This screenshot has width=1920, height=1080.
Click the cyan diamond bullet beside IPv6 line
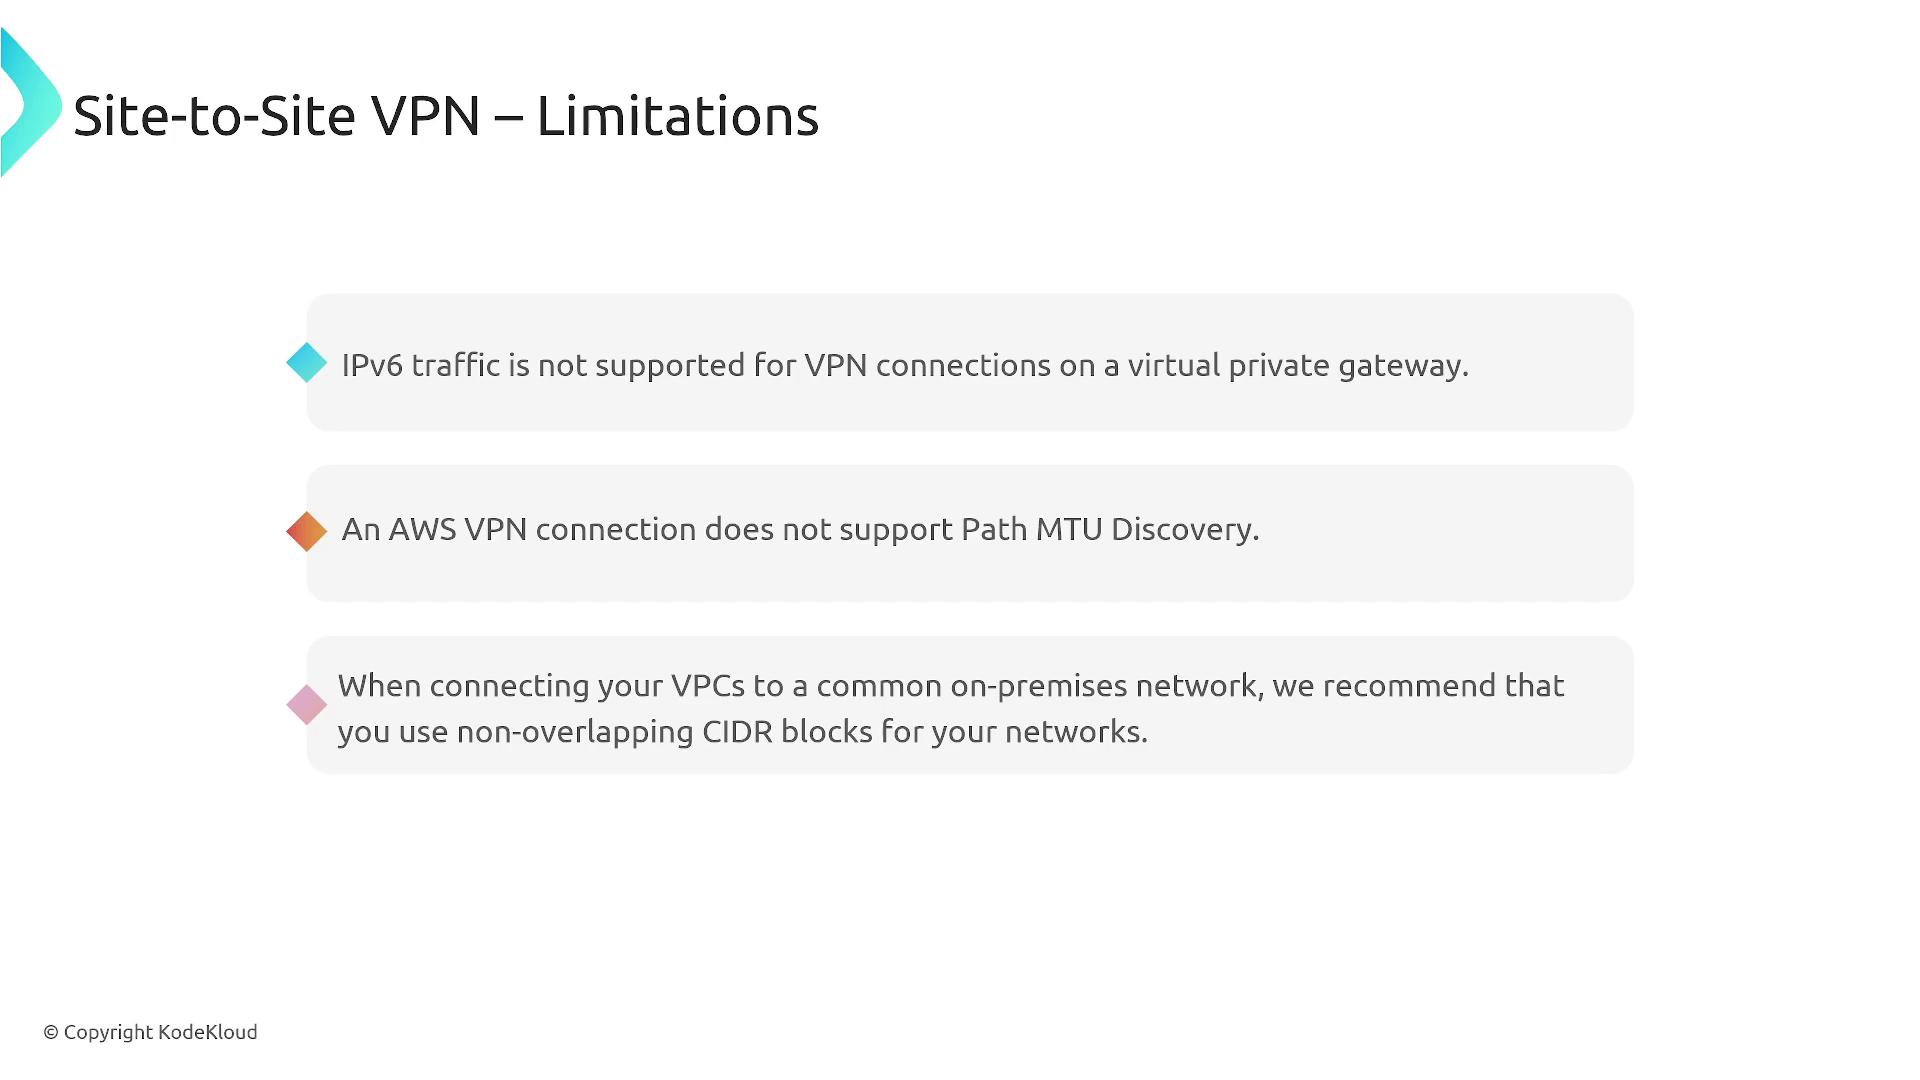click(306, 363)
